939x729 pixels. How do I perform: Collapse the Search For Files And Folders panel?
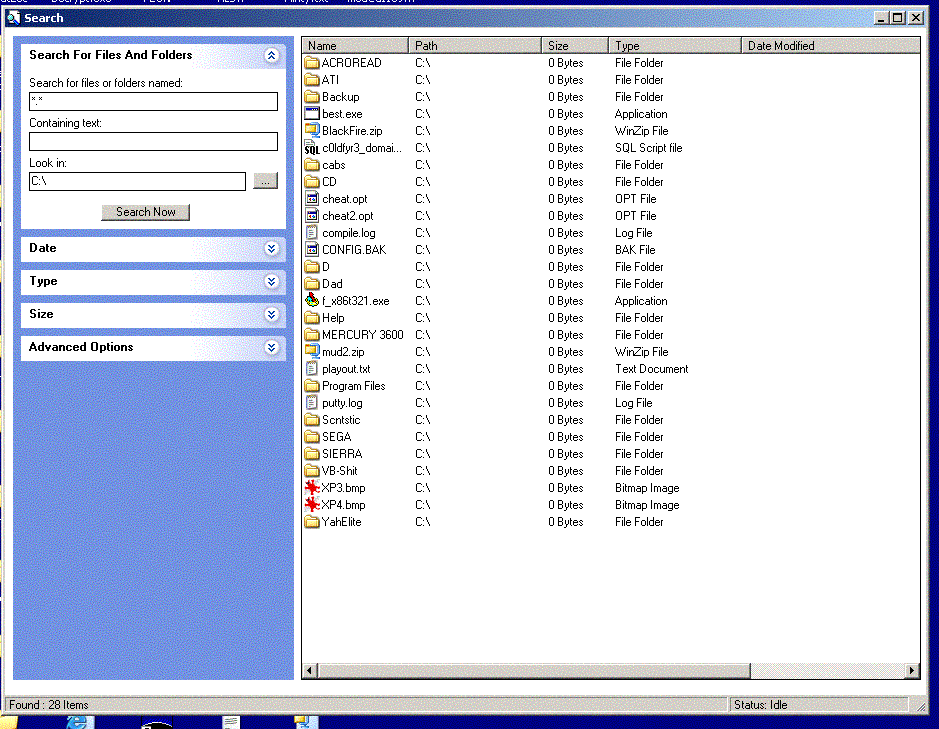coord(271,56)
